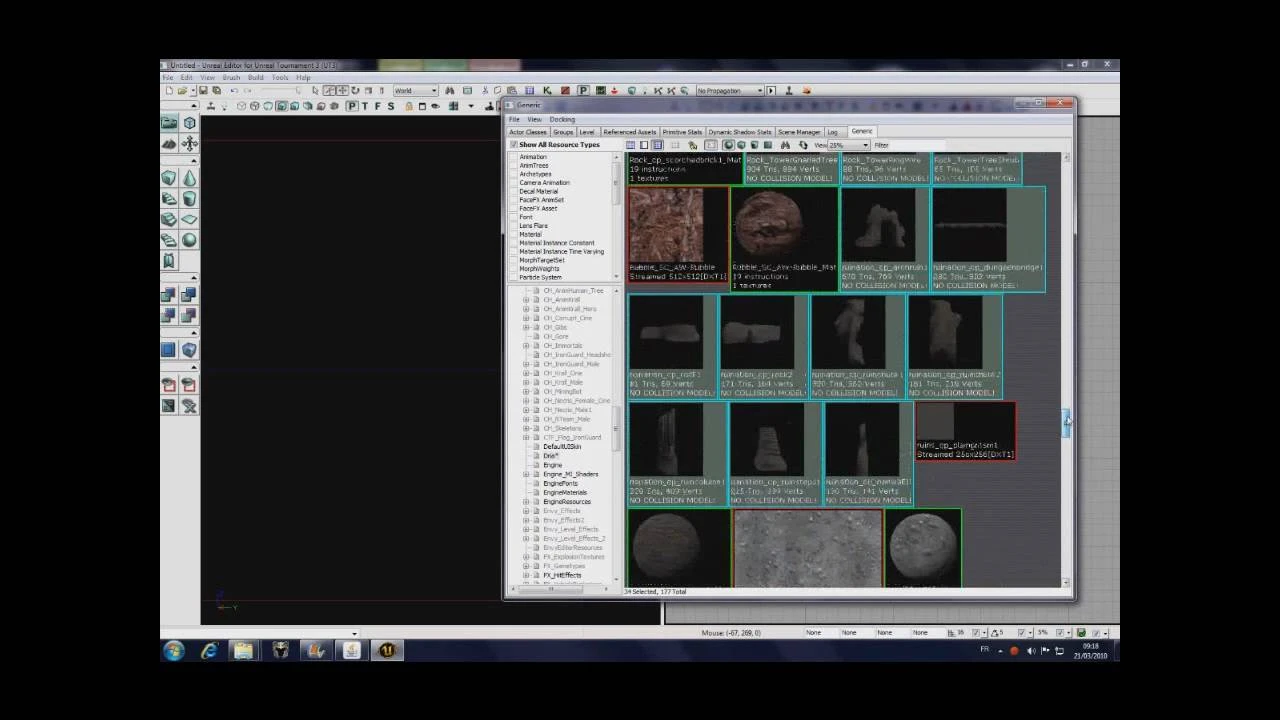Toggle Show All Resource Types checkbox
The image size is (1280, 720).
[x=514, y=145]
